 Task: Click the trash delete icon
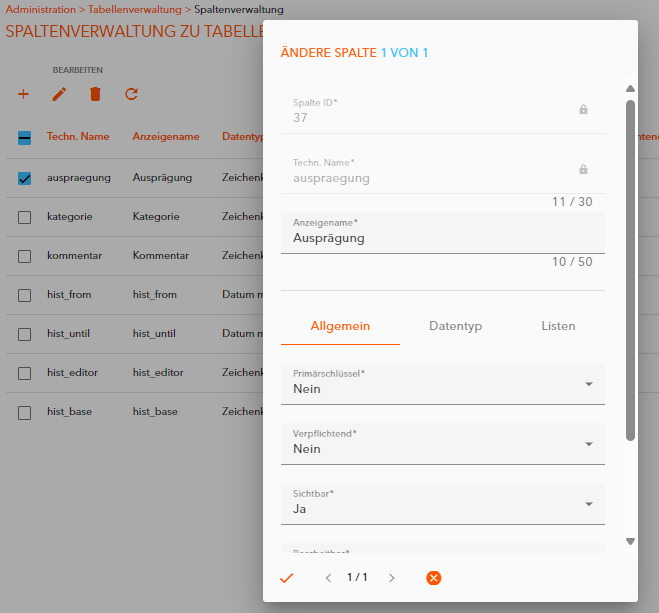coord(96,94)
